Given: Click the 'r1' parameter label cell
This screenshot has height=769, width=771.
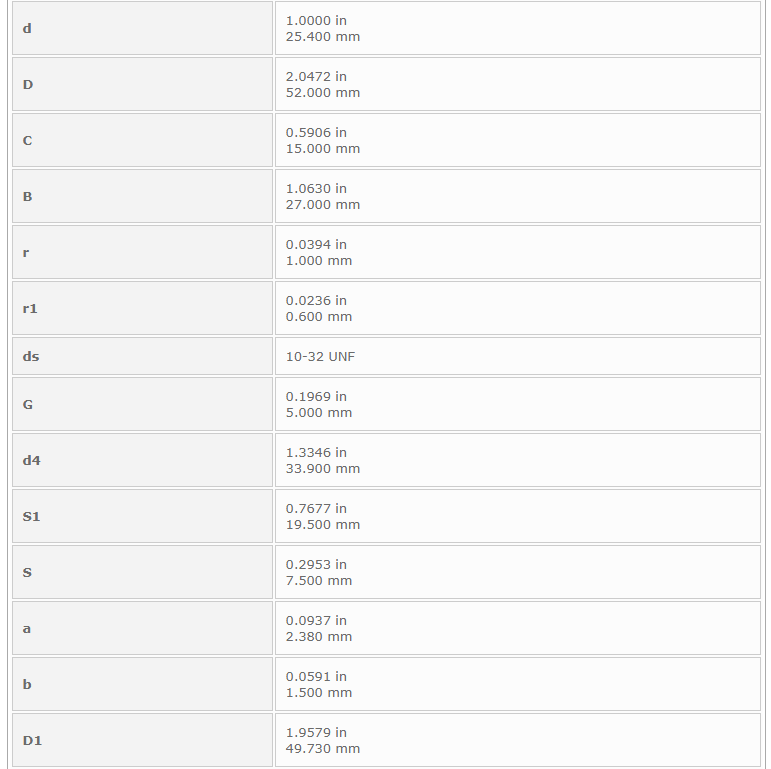Looking at the screenshot, I should click(142, 308).
